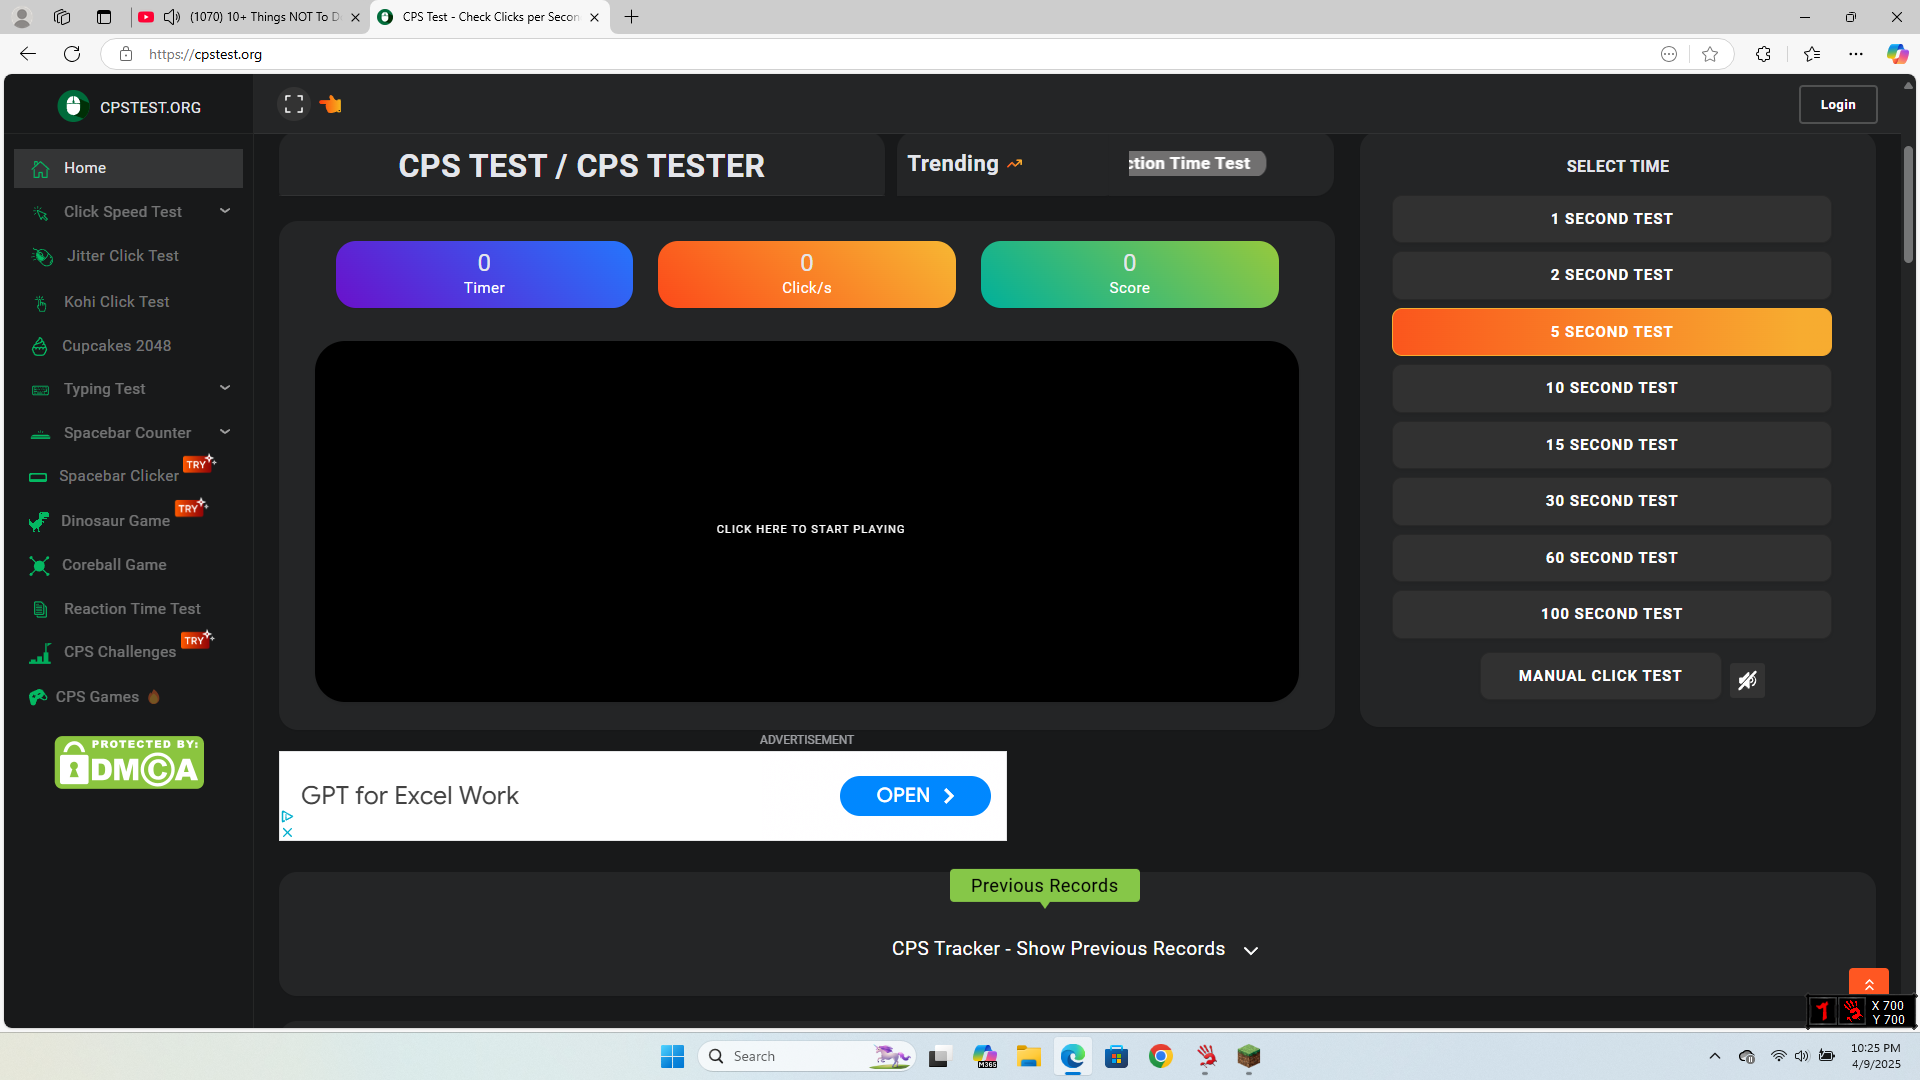The image size is (1920, 1080).
Task: Switch to the YouTube browser tab
Action: (248, 17)
